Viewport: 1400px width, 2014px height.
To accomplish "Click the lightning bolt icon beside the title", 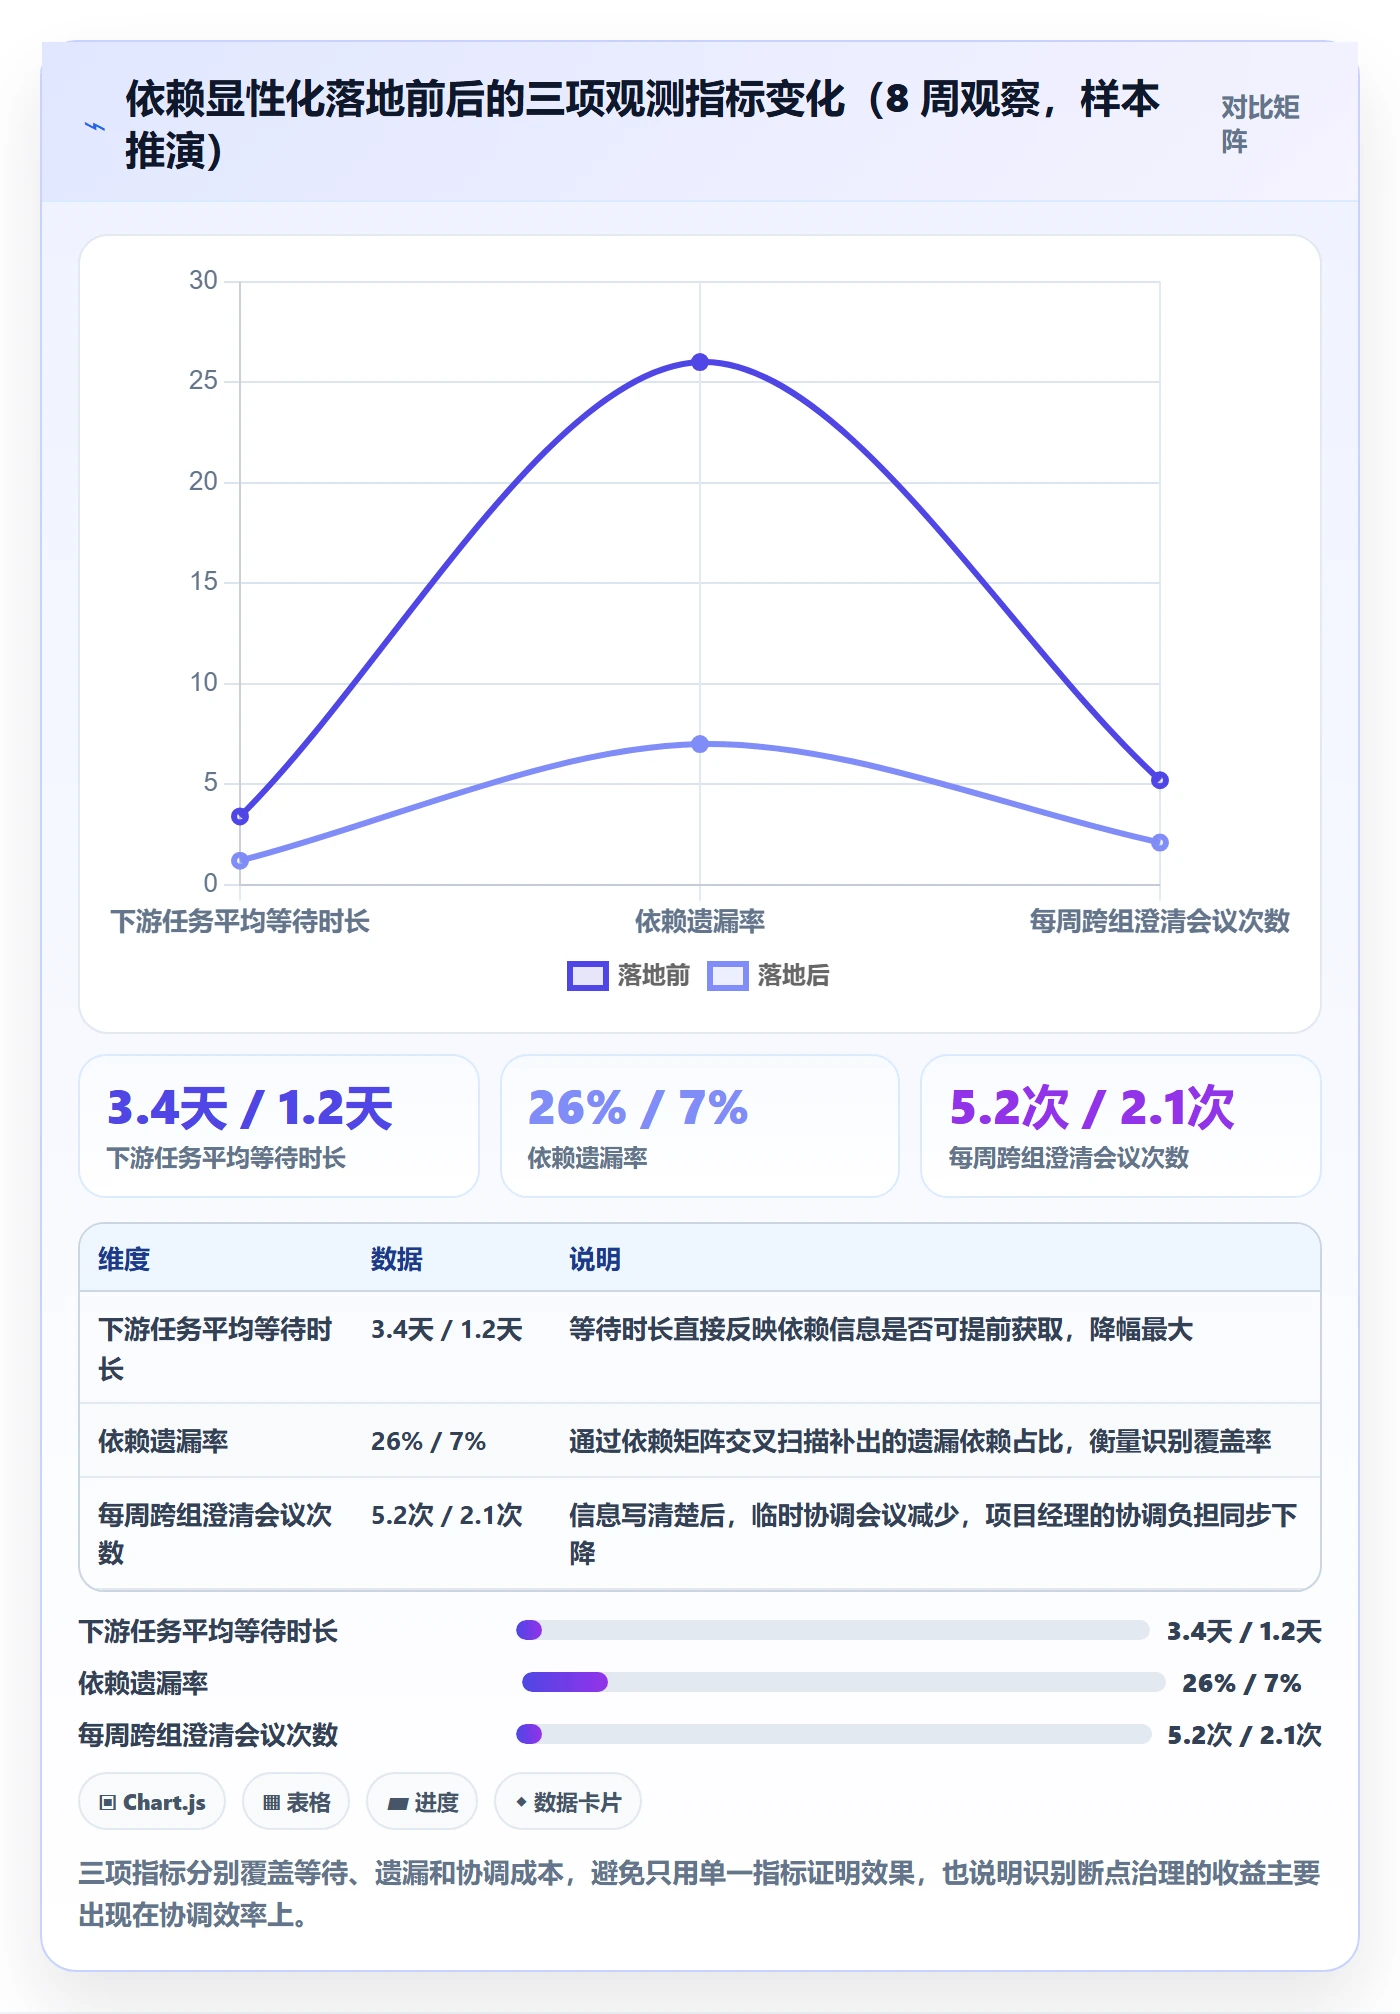I will [95, 127].
